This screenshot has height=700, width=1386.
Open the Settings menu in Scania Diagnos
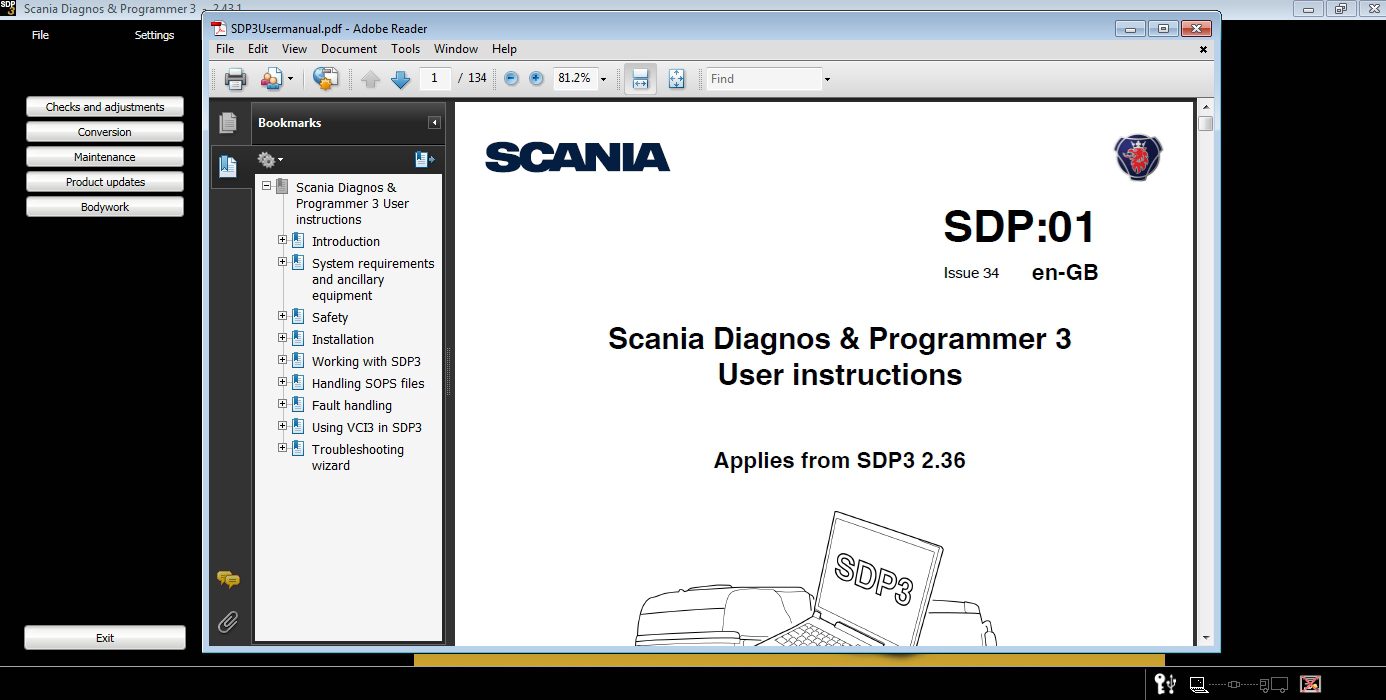point(154,34)
